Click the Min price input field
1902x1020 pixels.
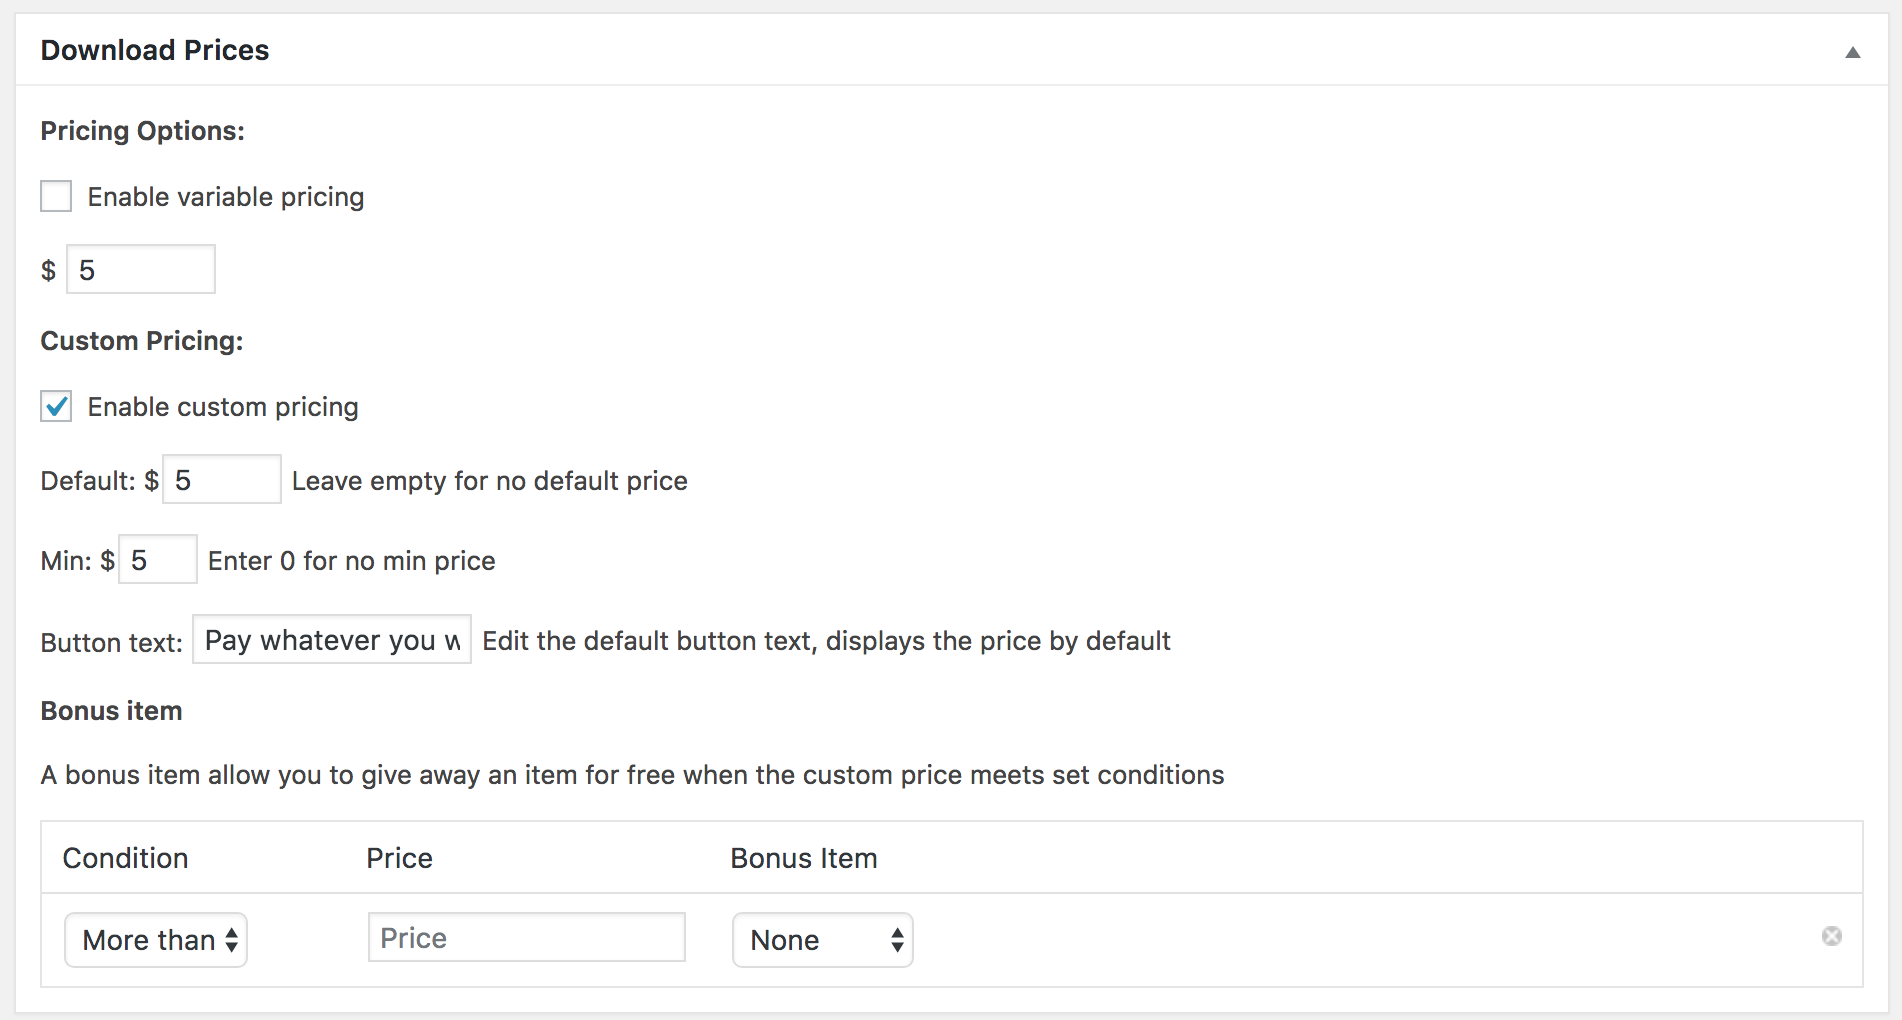pos(158,560)
